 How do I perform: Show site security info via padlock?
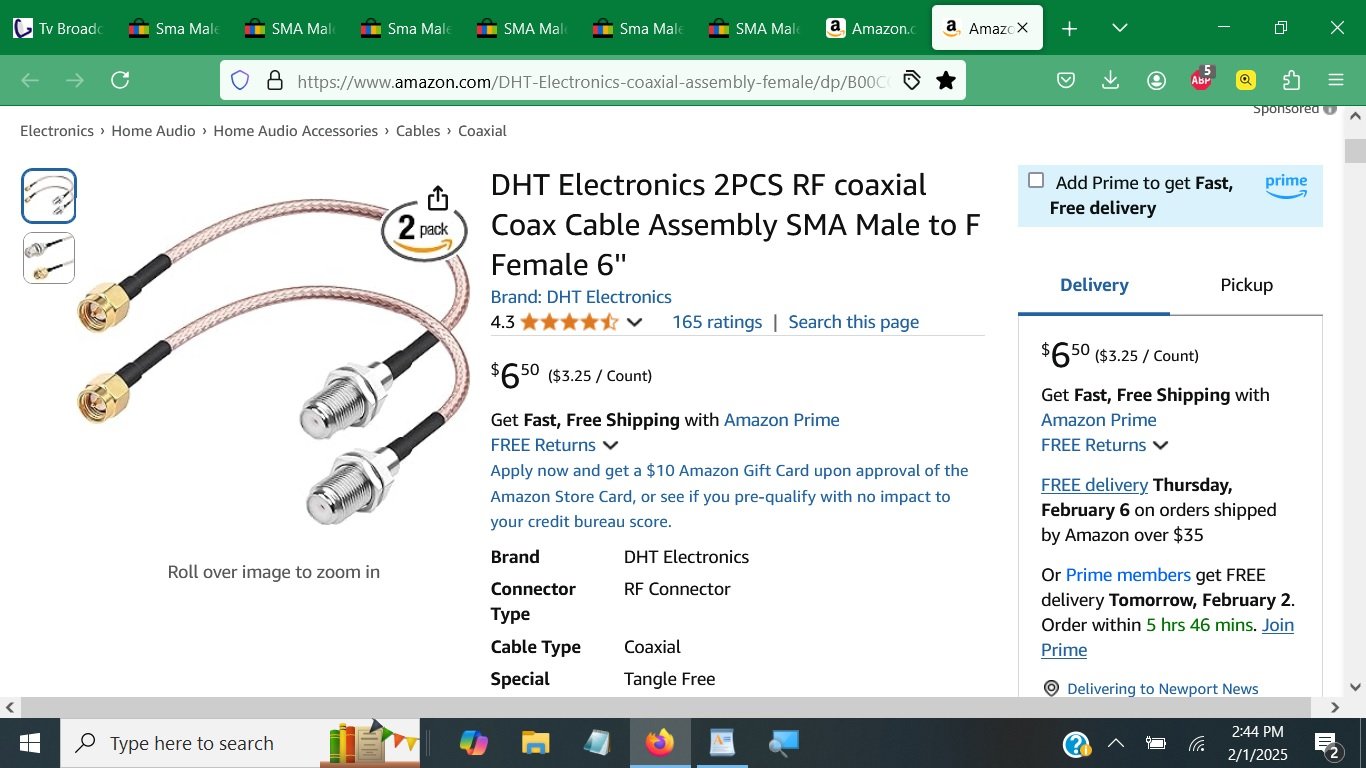[275, 81]
